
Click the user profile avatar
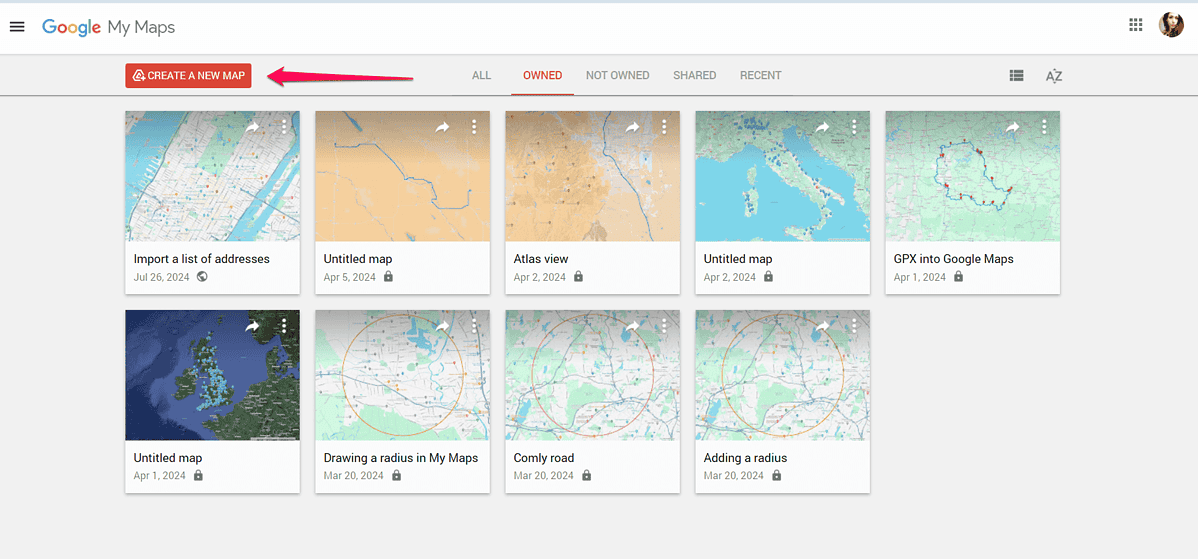click(1171, 26)
